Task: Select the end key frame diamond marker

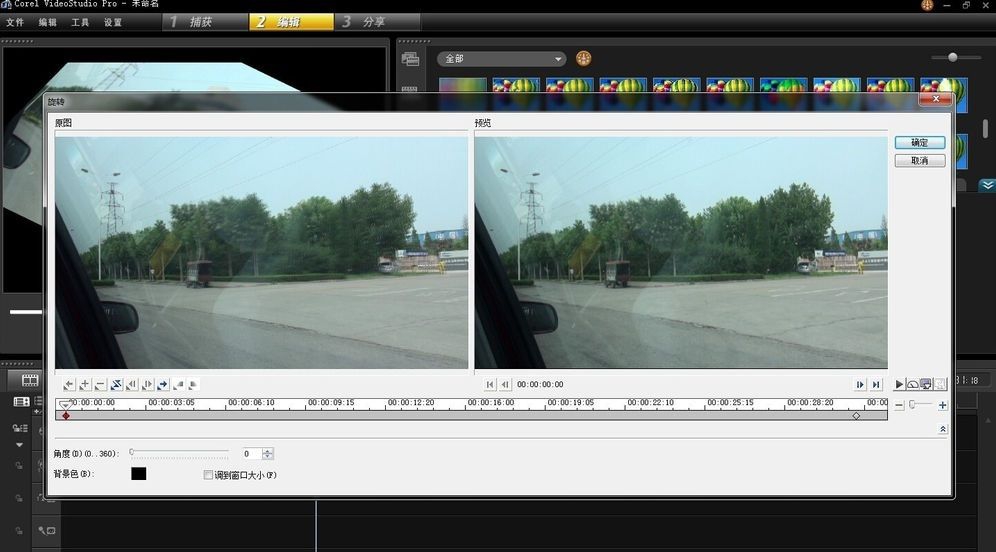Action: [856, 415]
